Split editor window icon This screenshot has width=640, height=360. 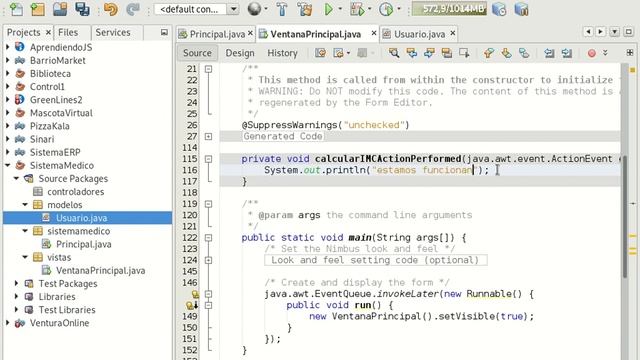coord(630,53)
